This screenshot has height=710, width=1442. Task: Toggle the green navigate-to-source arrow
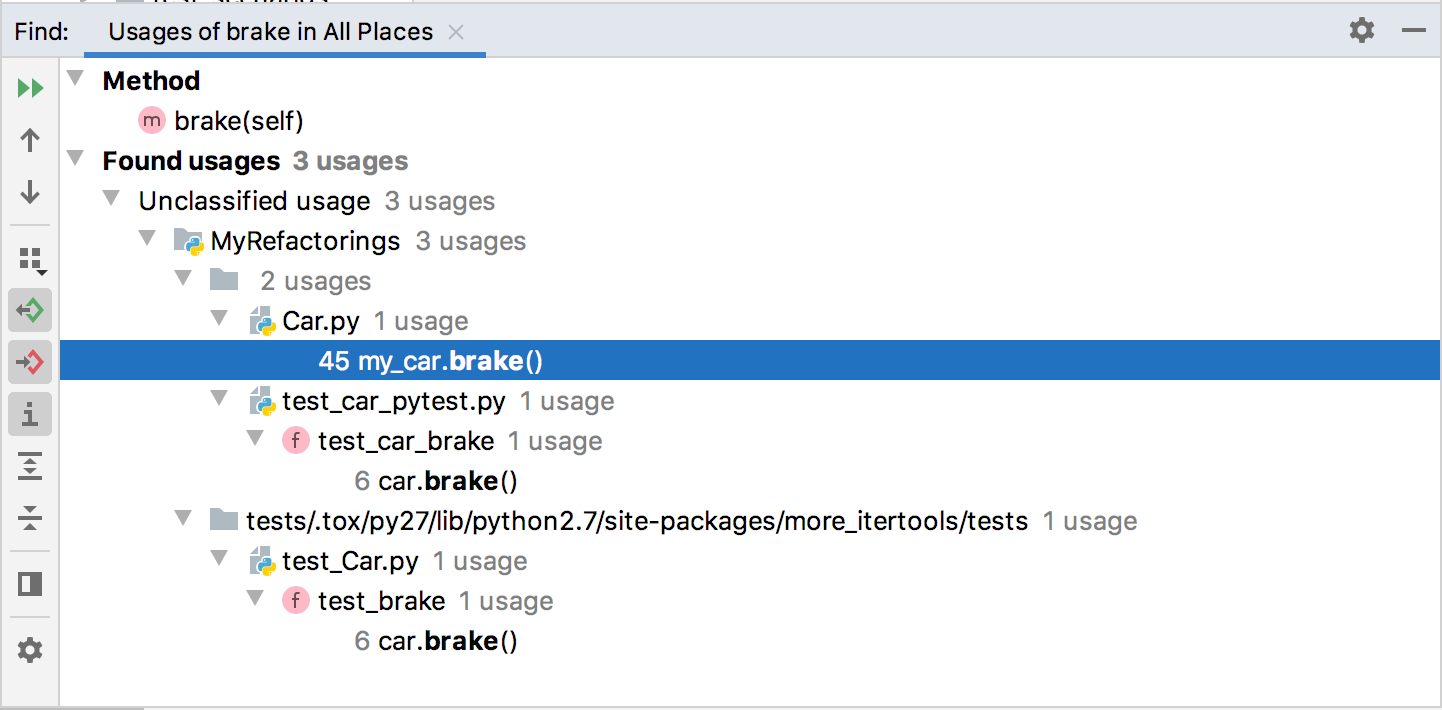point(30,310)
